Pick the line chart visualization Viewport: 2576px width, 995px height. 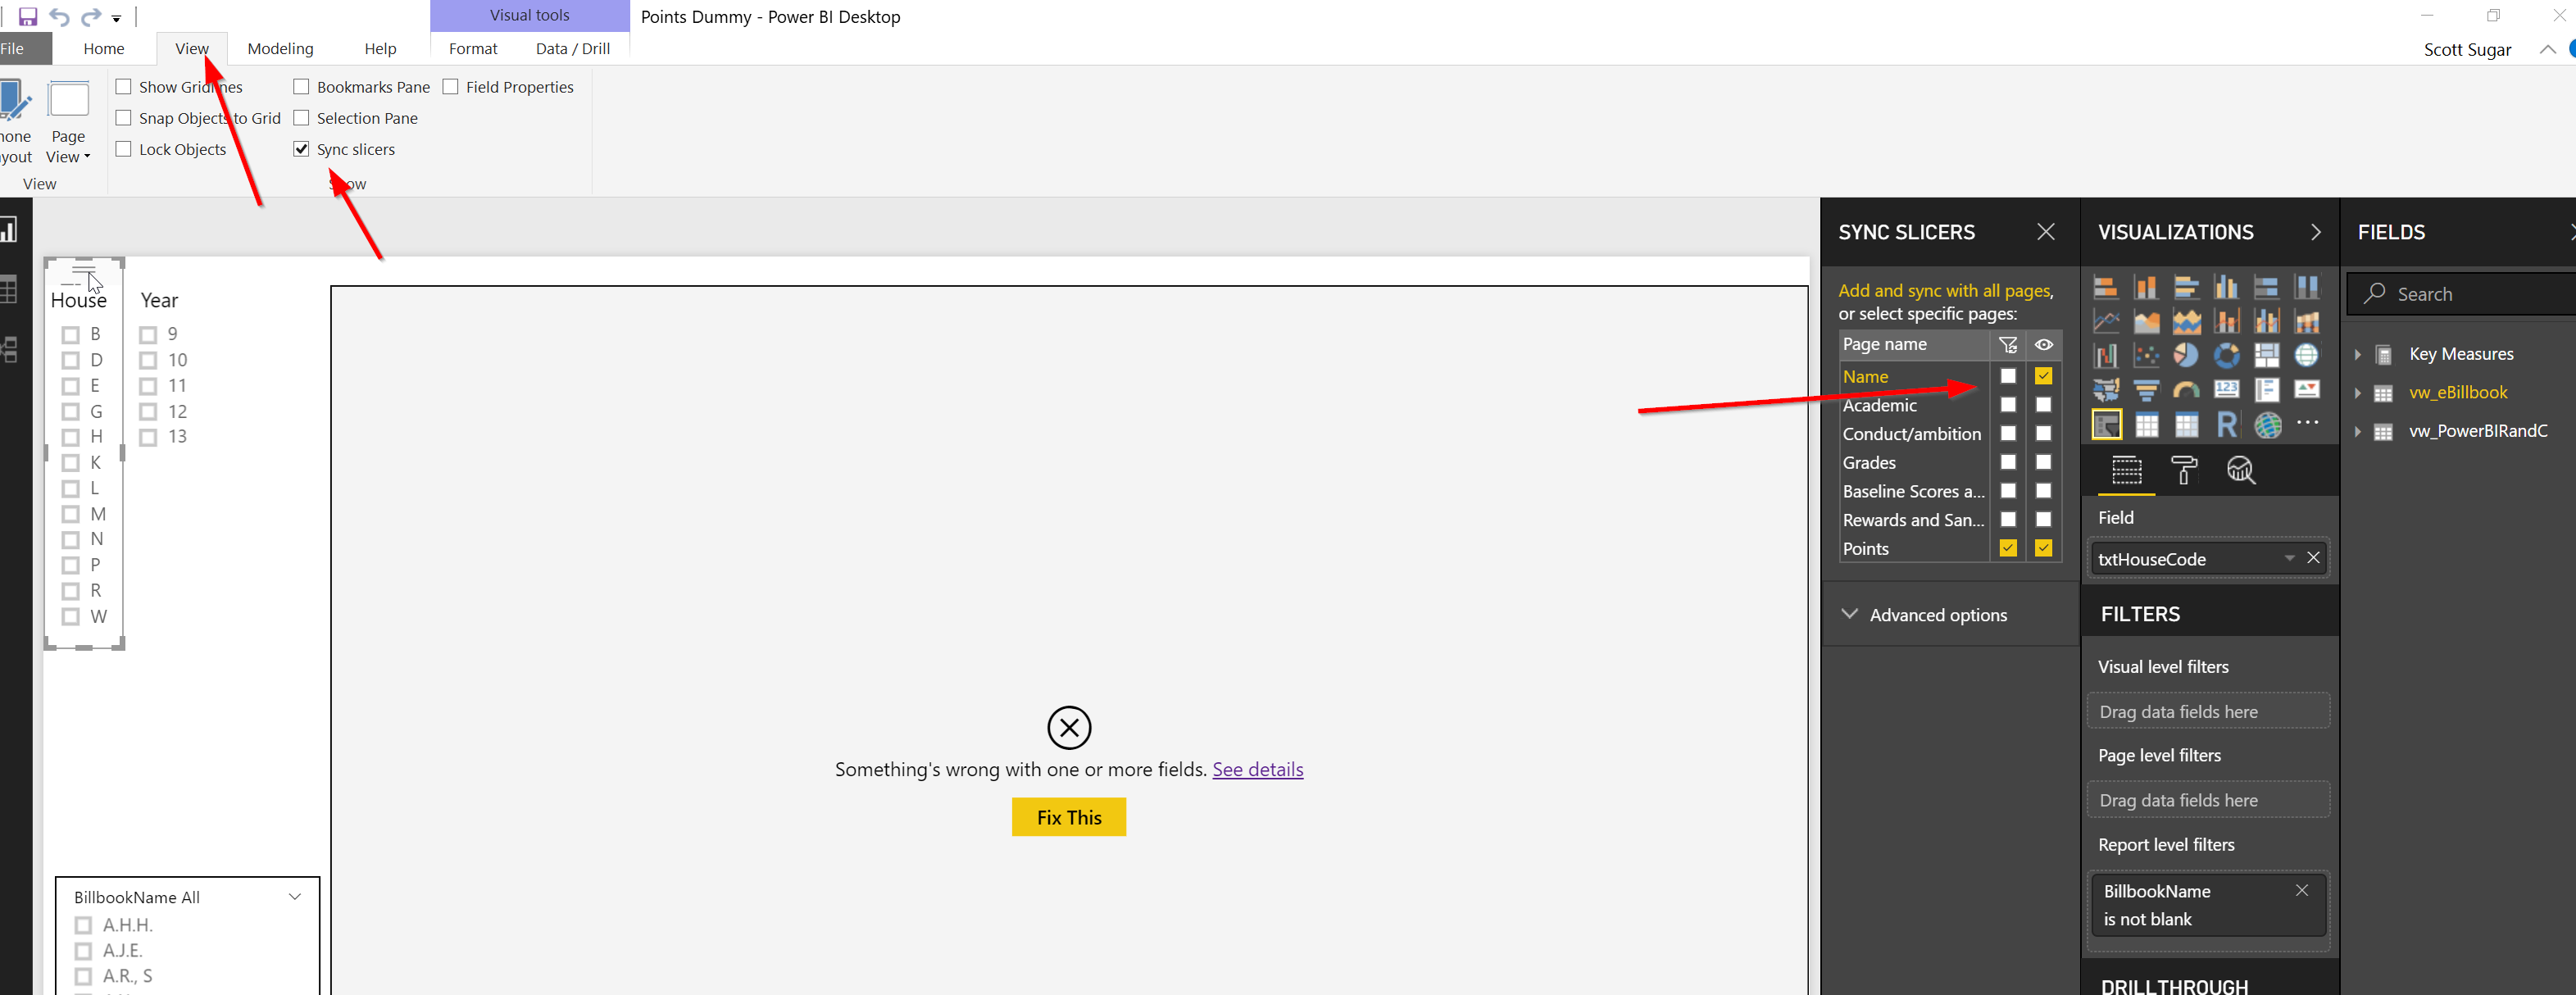(x=2106, y=322)
